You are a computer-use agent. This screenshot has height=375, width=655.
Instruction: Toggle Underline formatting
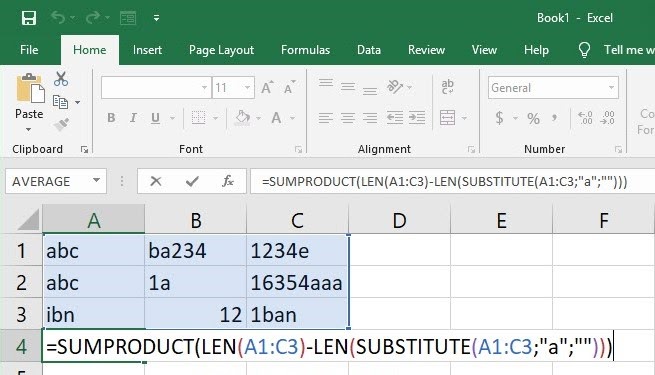point(155,118)
